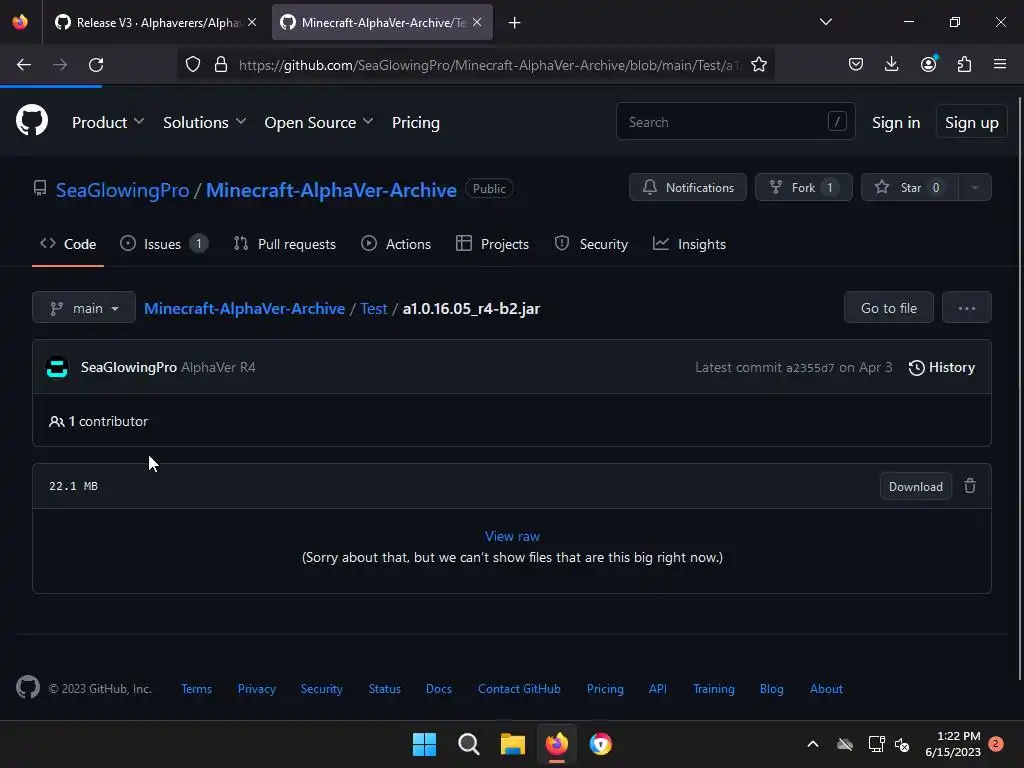Click the network icon in system tray
This screenshot has width=1024, height=768.
[876, 744]
